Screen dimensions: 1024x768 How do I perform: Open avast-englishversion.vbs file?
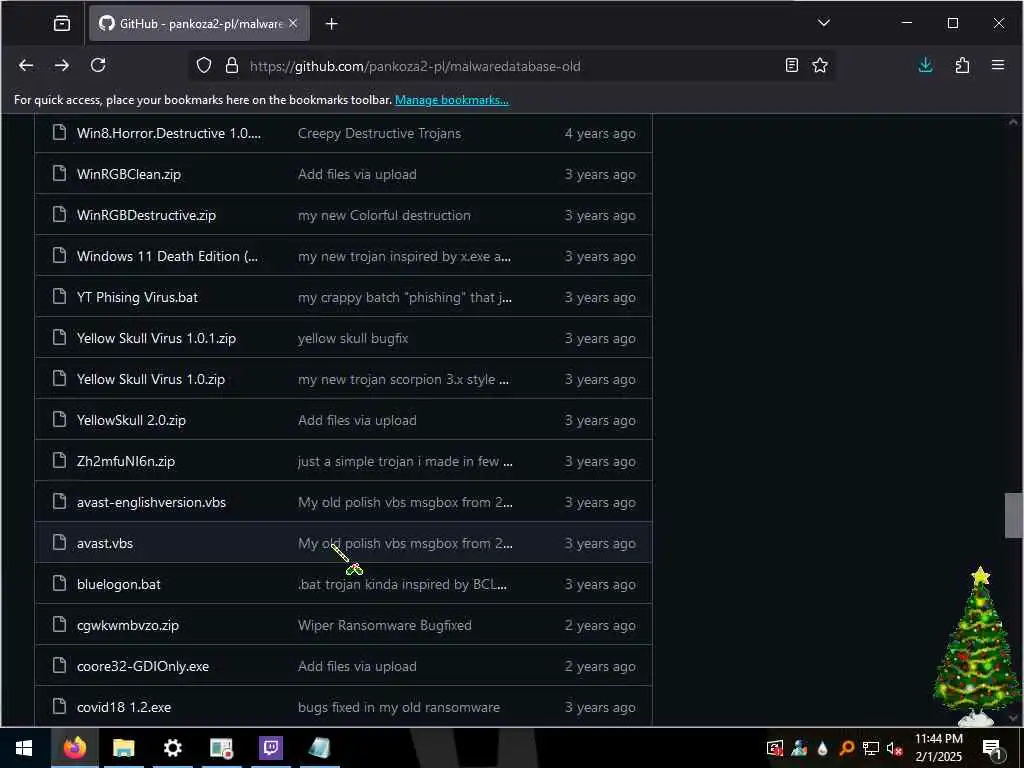point(152,502)
